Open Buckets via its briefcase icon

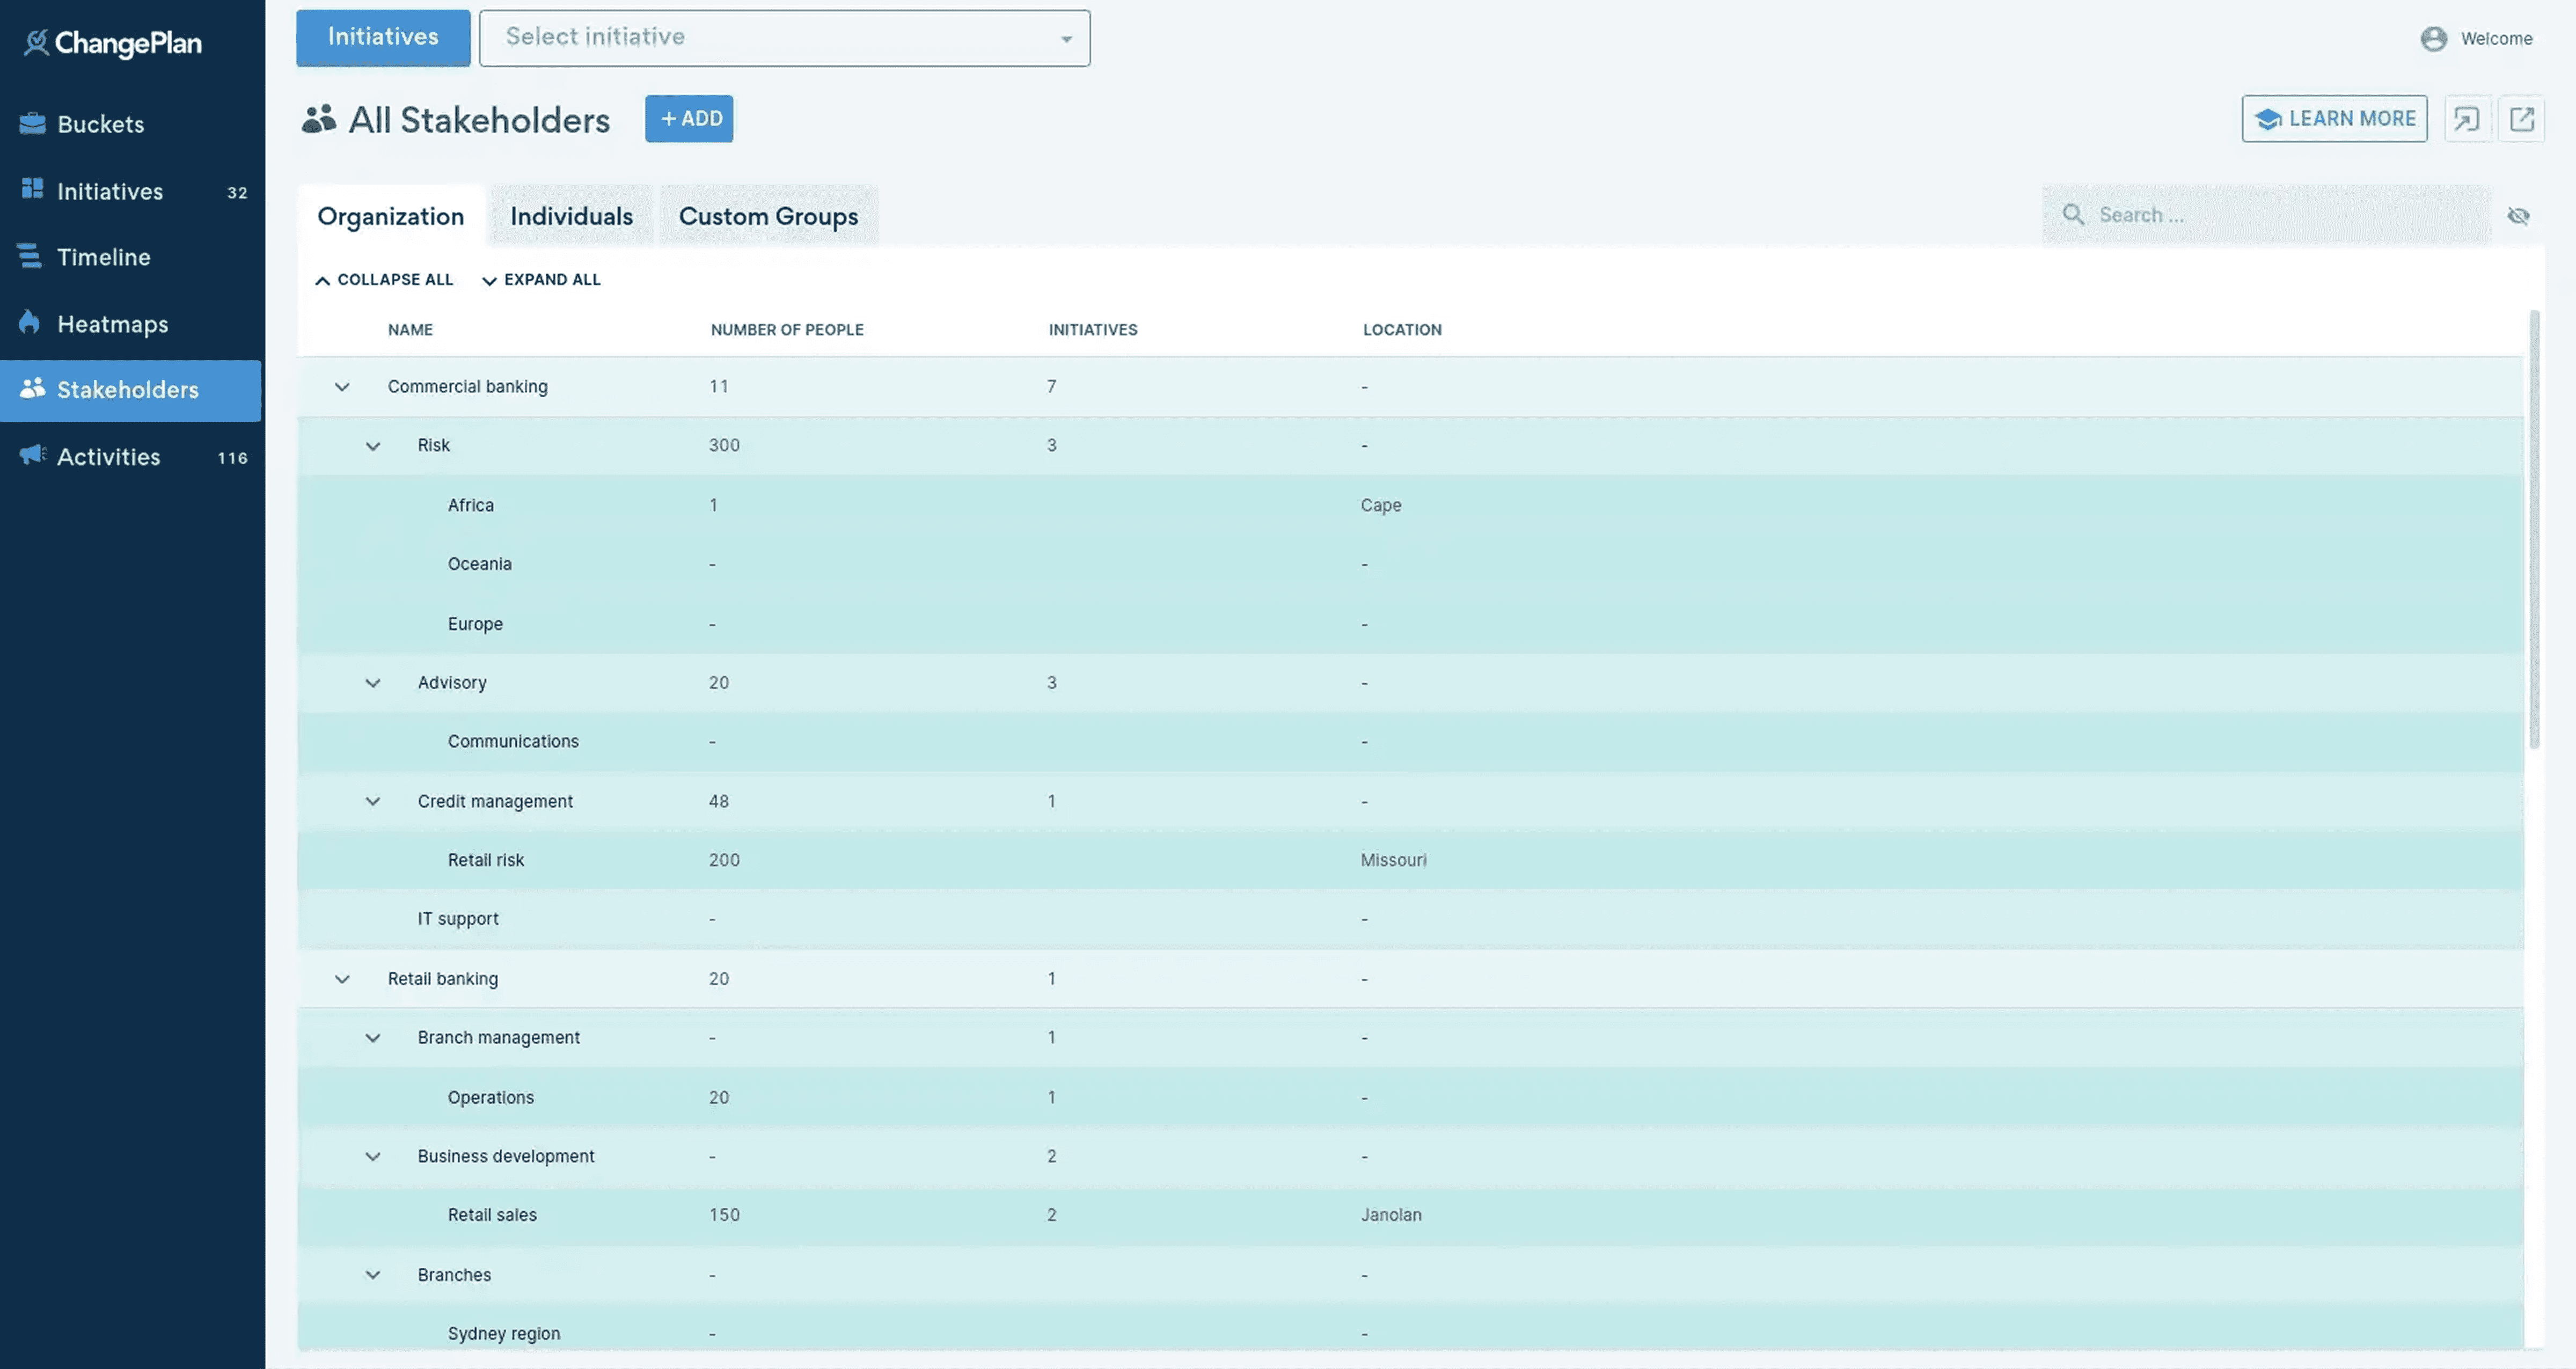coord(32,123)
